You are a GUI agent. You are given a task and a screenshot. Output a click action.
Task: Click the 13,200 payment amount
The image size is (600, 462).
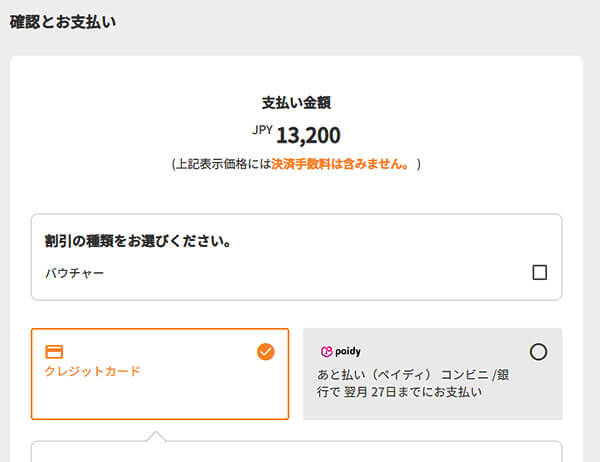coord(308,135)
